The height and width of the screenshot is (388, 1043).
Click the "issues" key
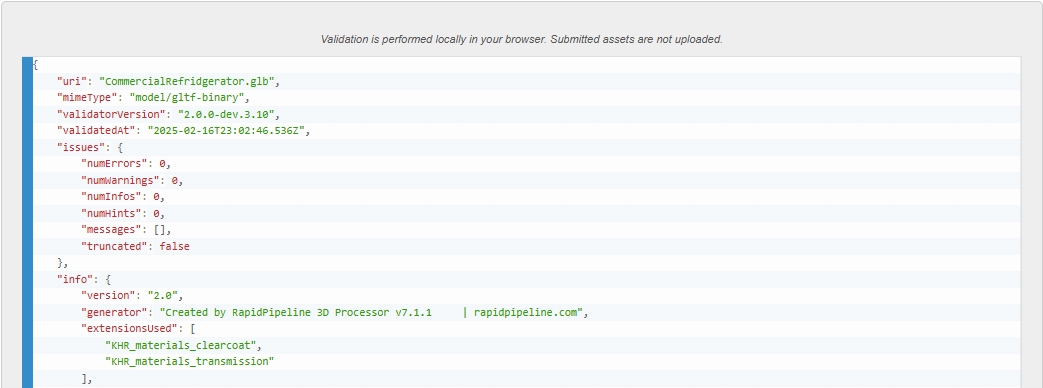81,147
